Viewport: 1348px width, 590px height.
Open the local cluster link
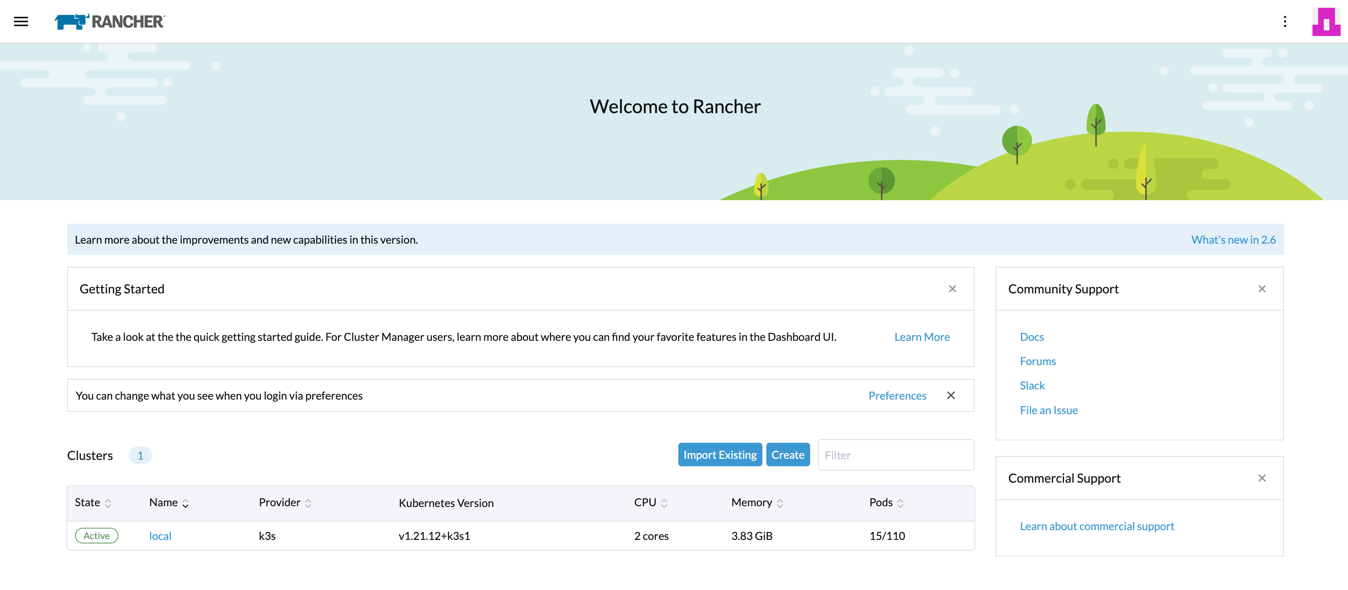160,536
